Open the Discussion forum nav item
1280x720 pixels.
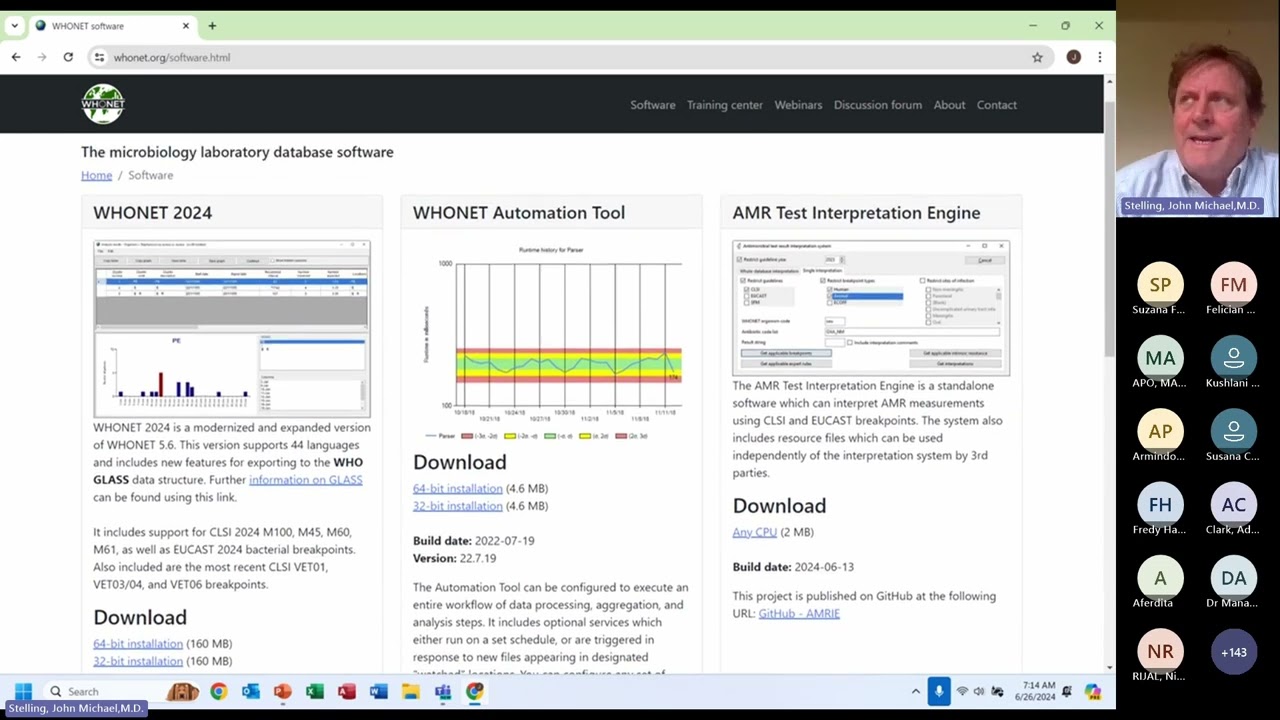point(877,105)
